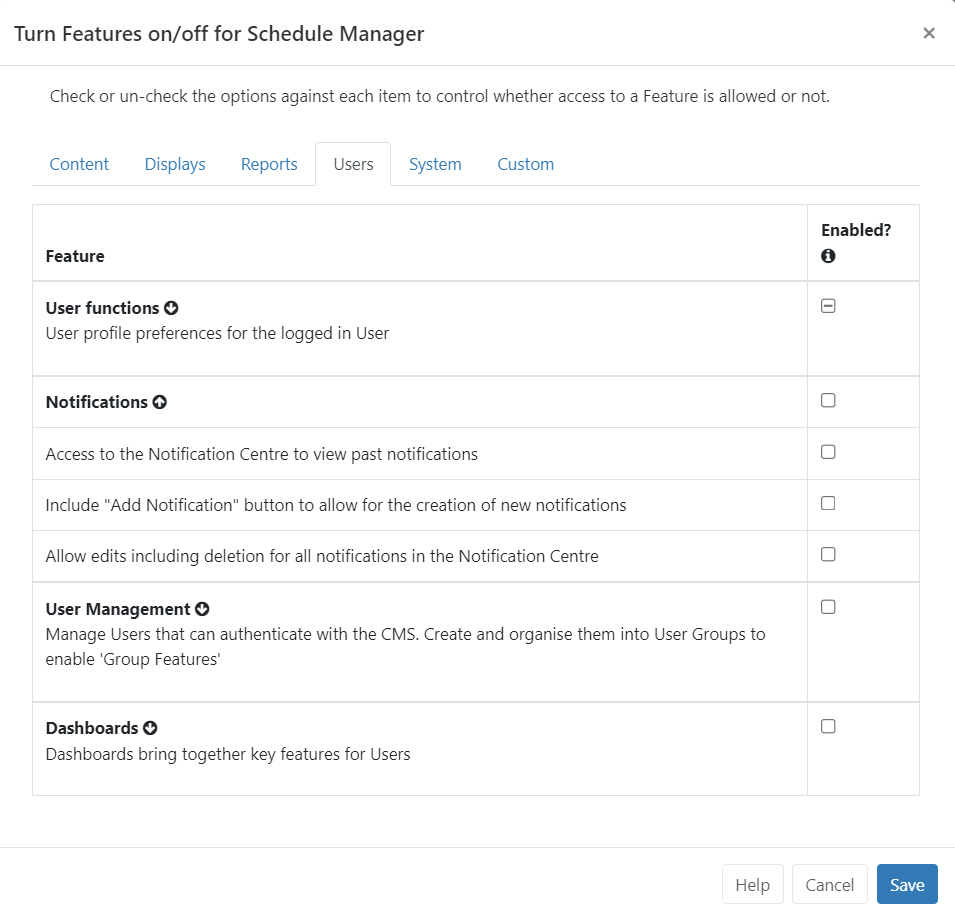Click the info icon under Enabled? header
This screenshot has width=955, height=913.
tap(828, 256)
